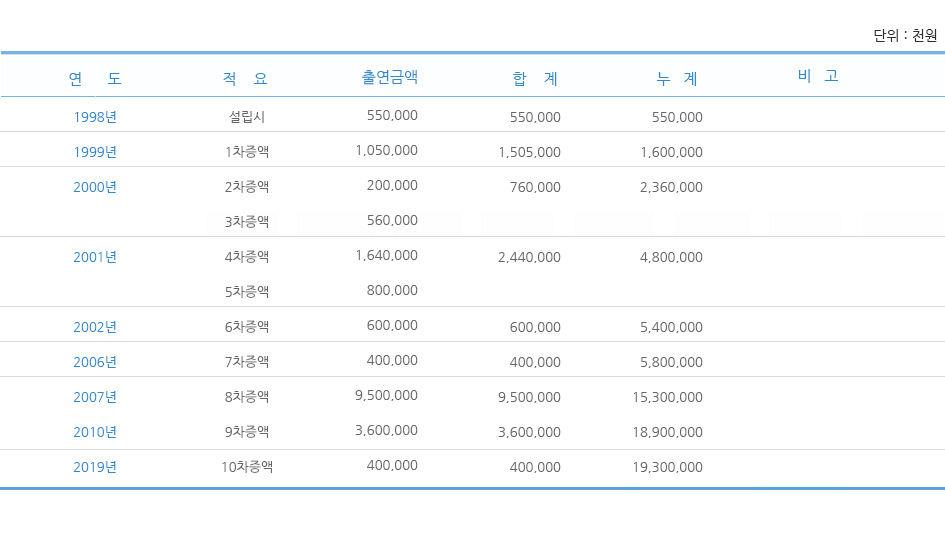Select the 2000년 year entry

point(95,187)
